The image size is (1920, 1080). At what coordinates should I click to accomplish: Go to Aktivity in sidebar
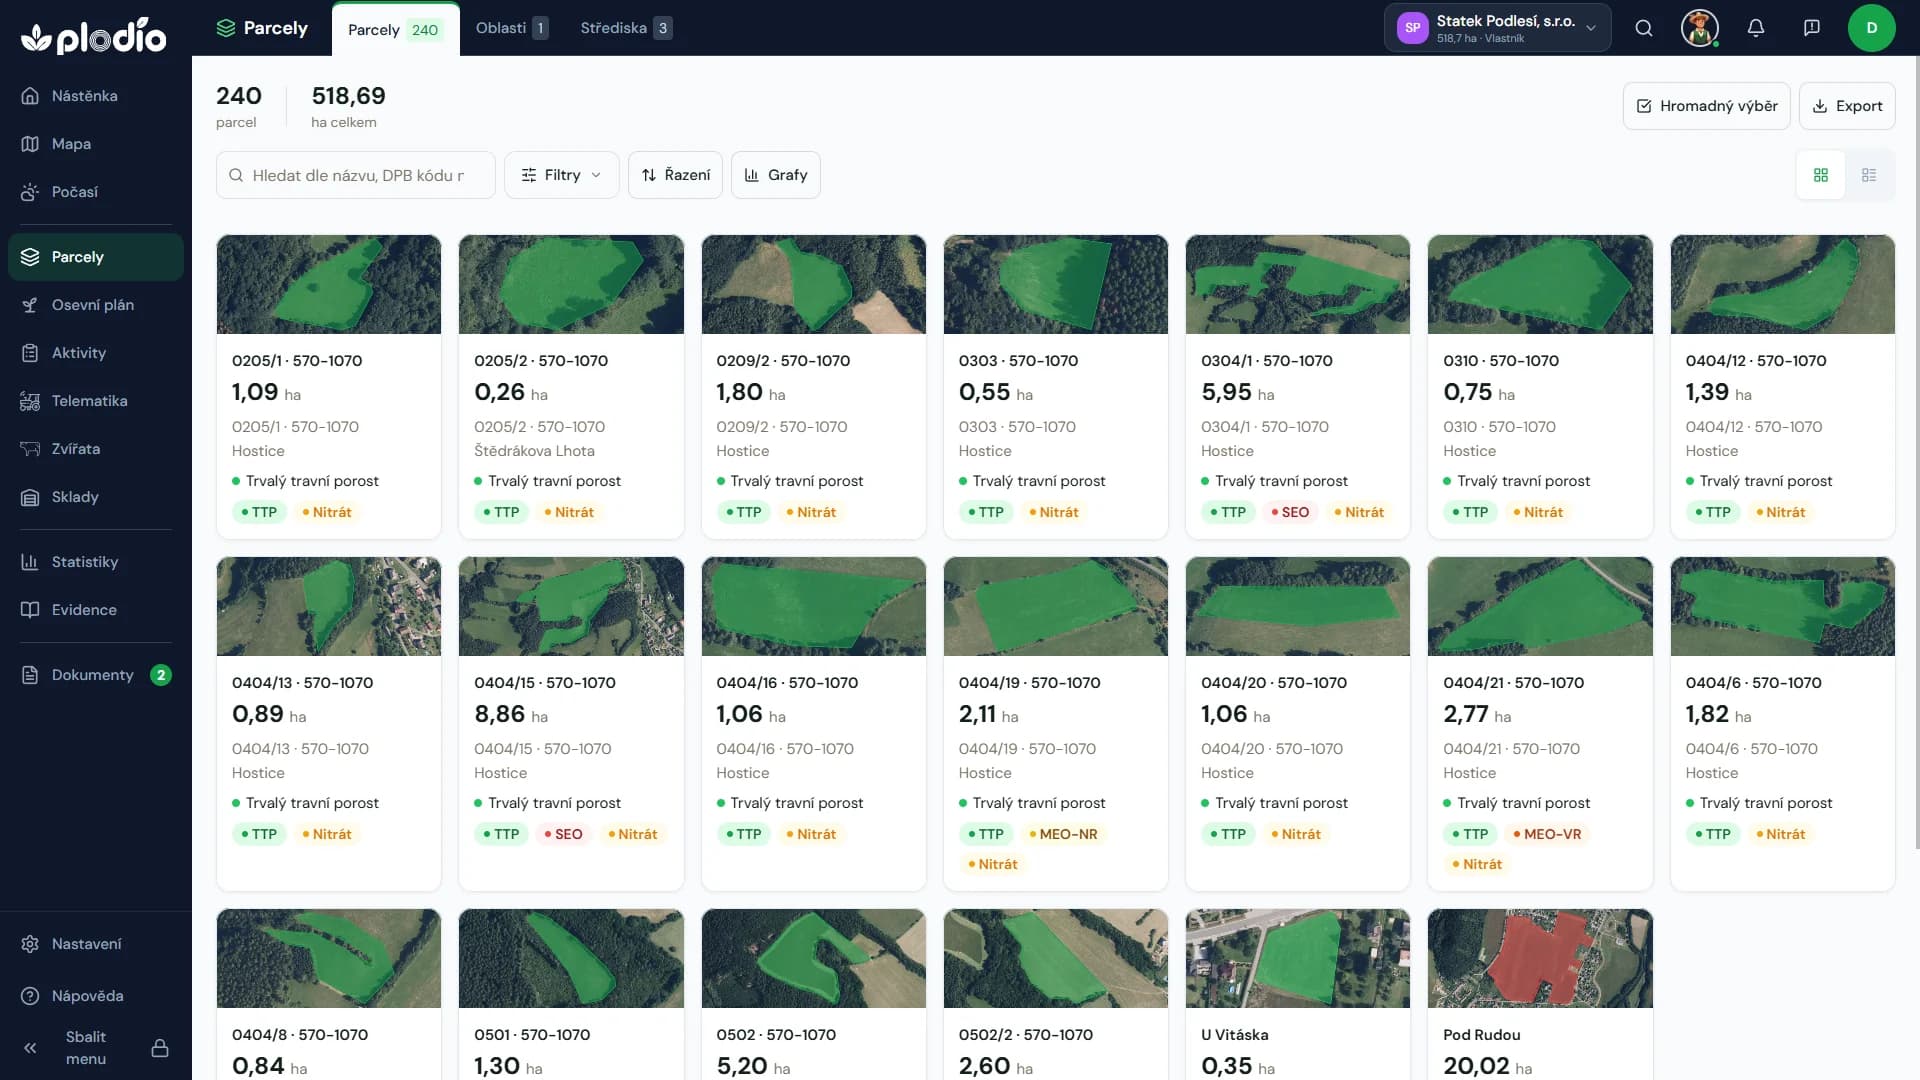pyautogui.click(x=96, y=353)
